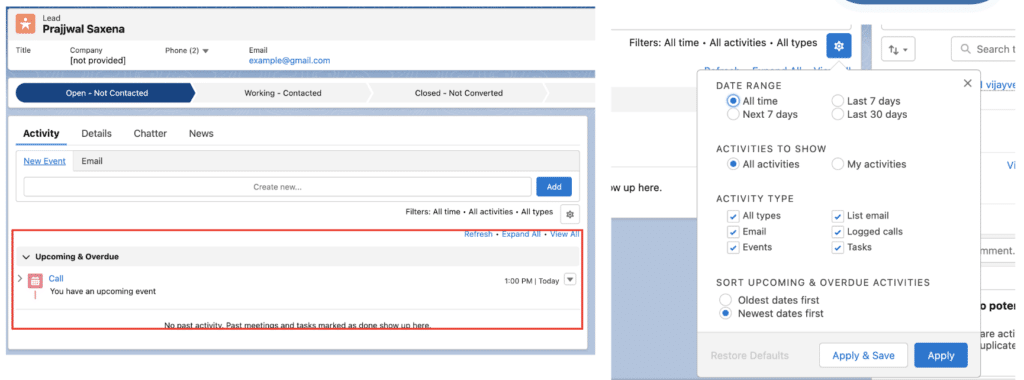
Task: Toggle the List email checkbox
Action: pos(837,215)
